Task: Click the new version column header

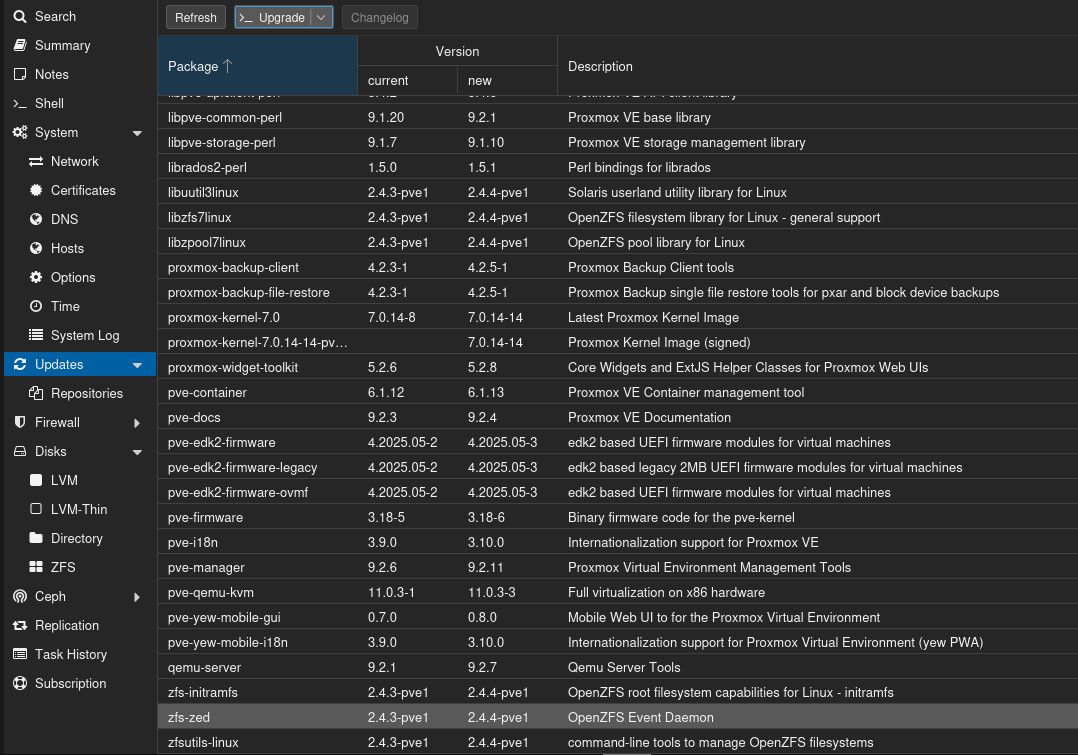Action: point(507,80)
